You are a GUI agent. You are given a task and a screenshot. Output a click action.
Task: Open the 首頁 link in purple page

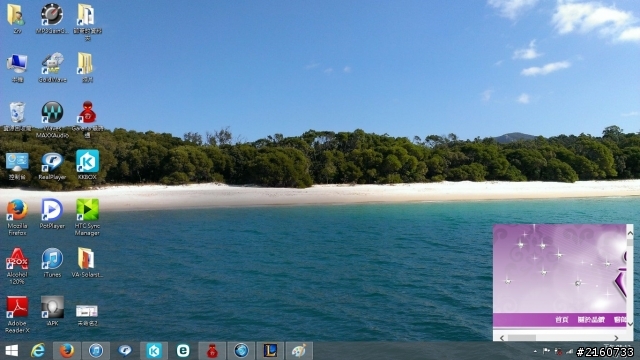(562, 320)
